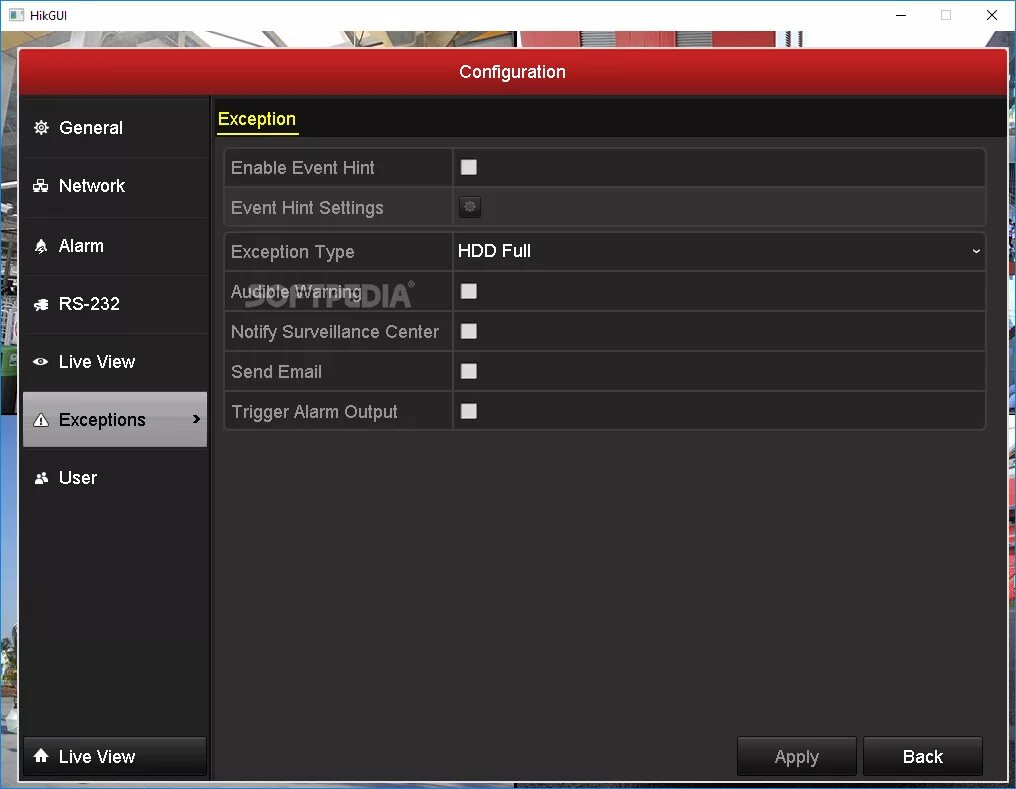Viewport: 1016px width, 789px height.
Task: Click the Alarm bell icon in sidebar
Action: 41,246
